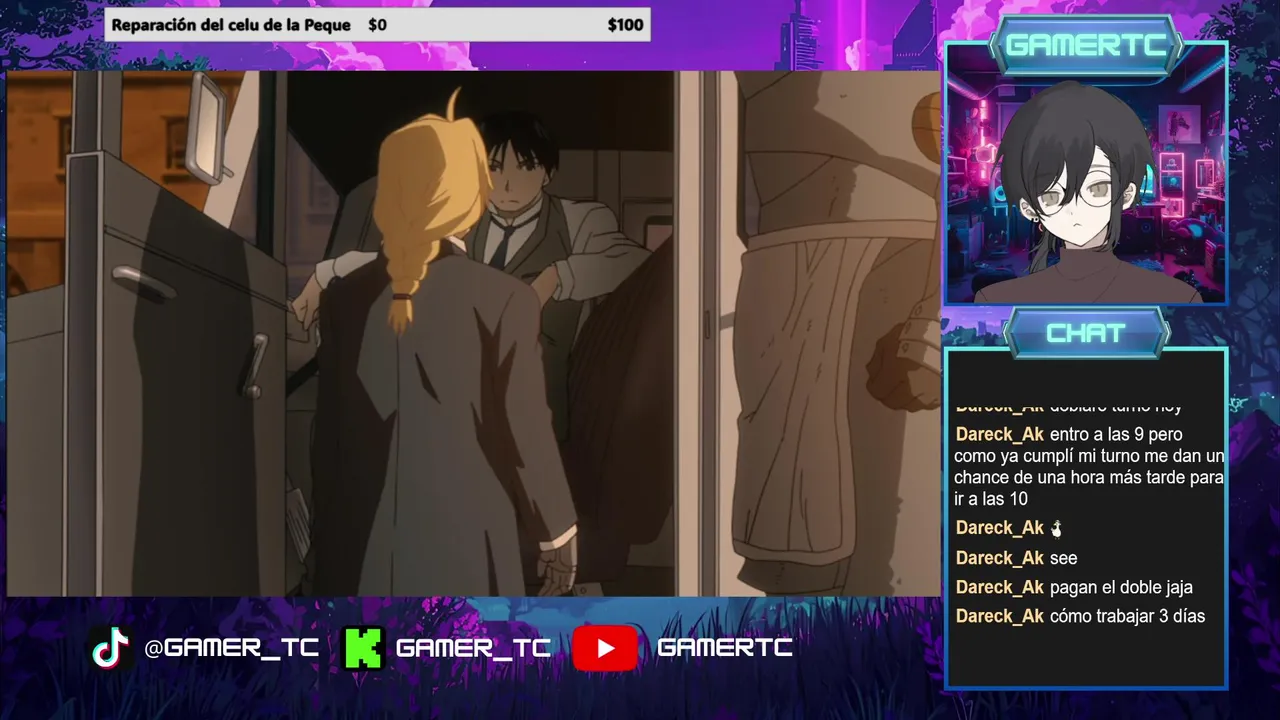
Task: Click the GAMERTC YouTube channel name
Action: coord(725,648)
